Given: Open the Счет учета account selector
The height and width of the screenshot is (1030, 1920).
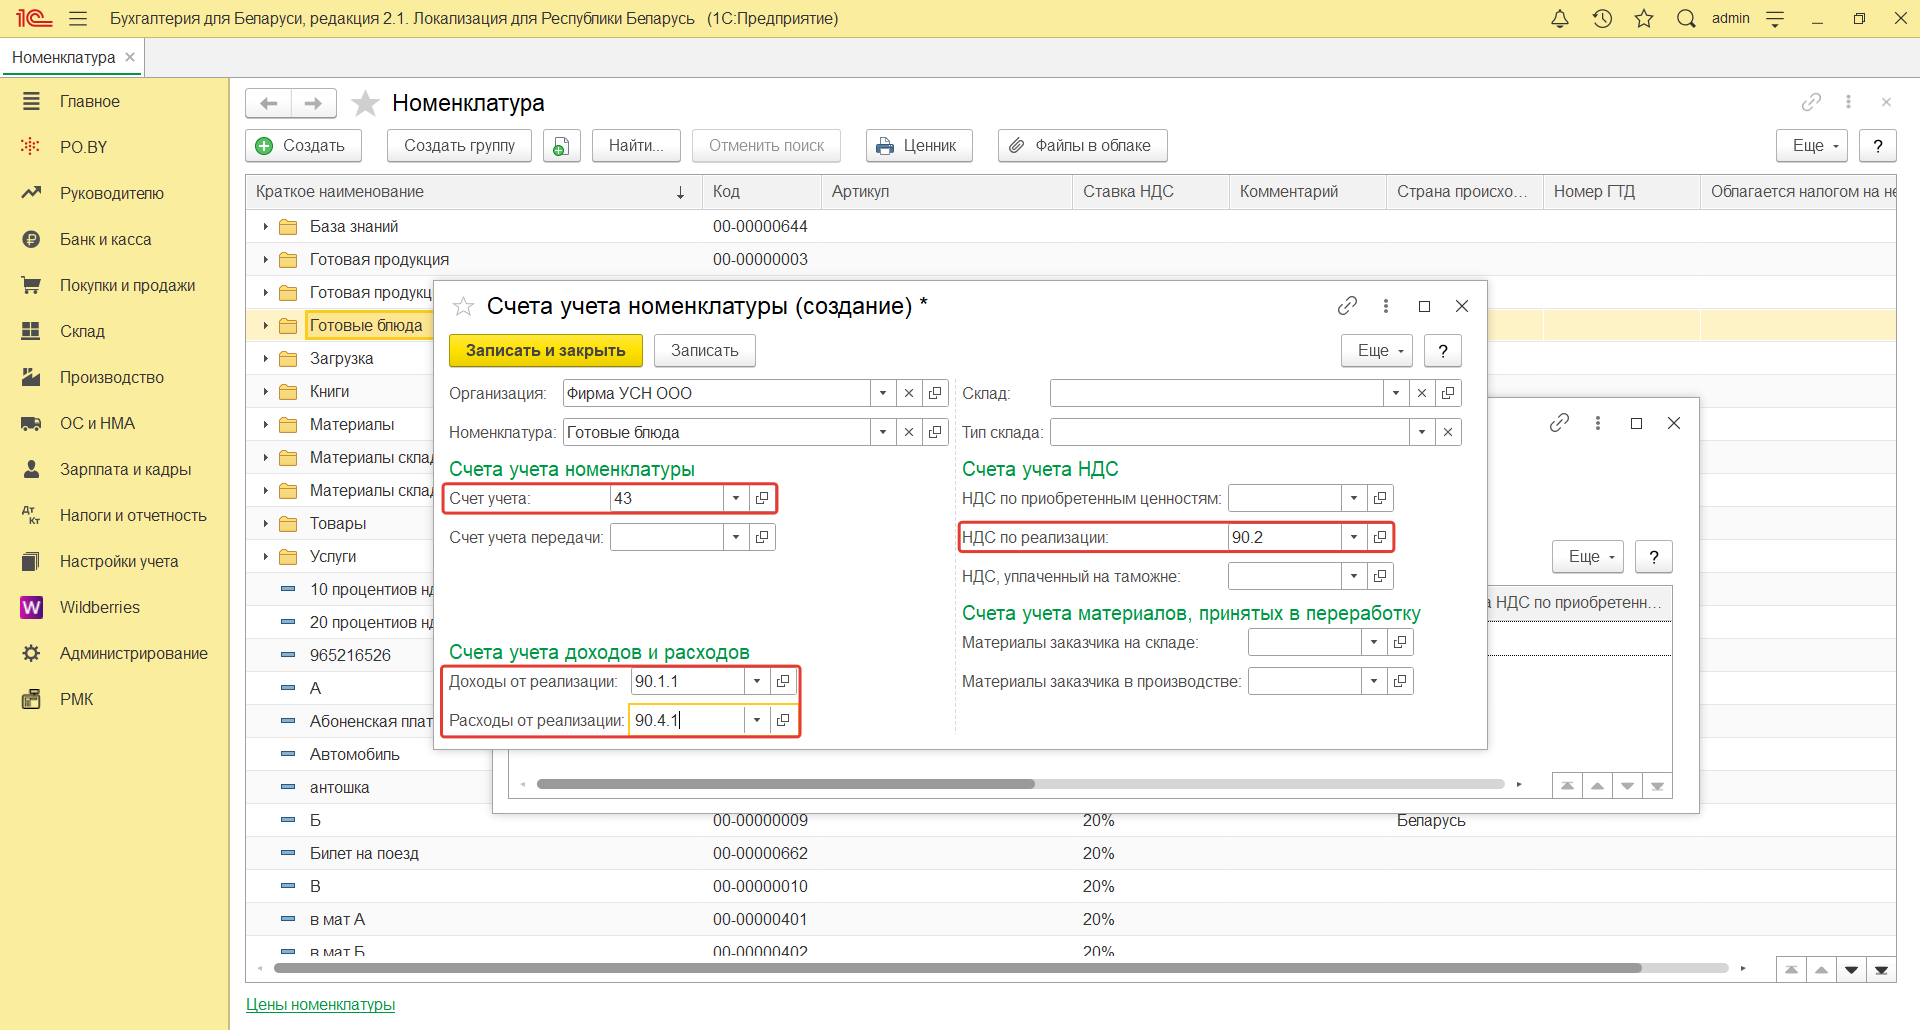Looking at the screenshot, I should [x=762, y=498].
